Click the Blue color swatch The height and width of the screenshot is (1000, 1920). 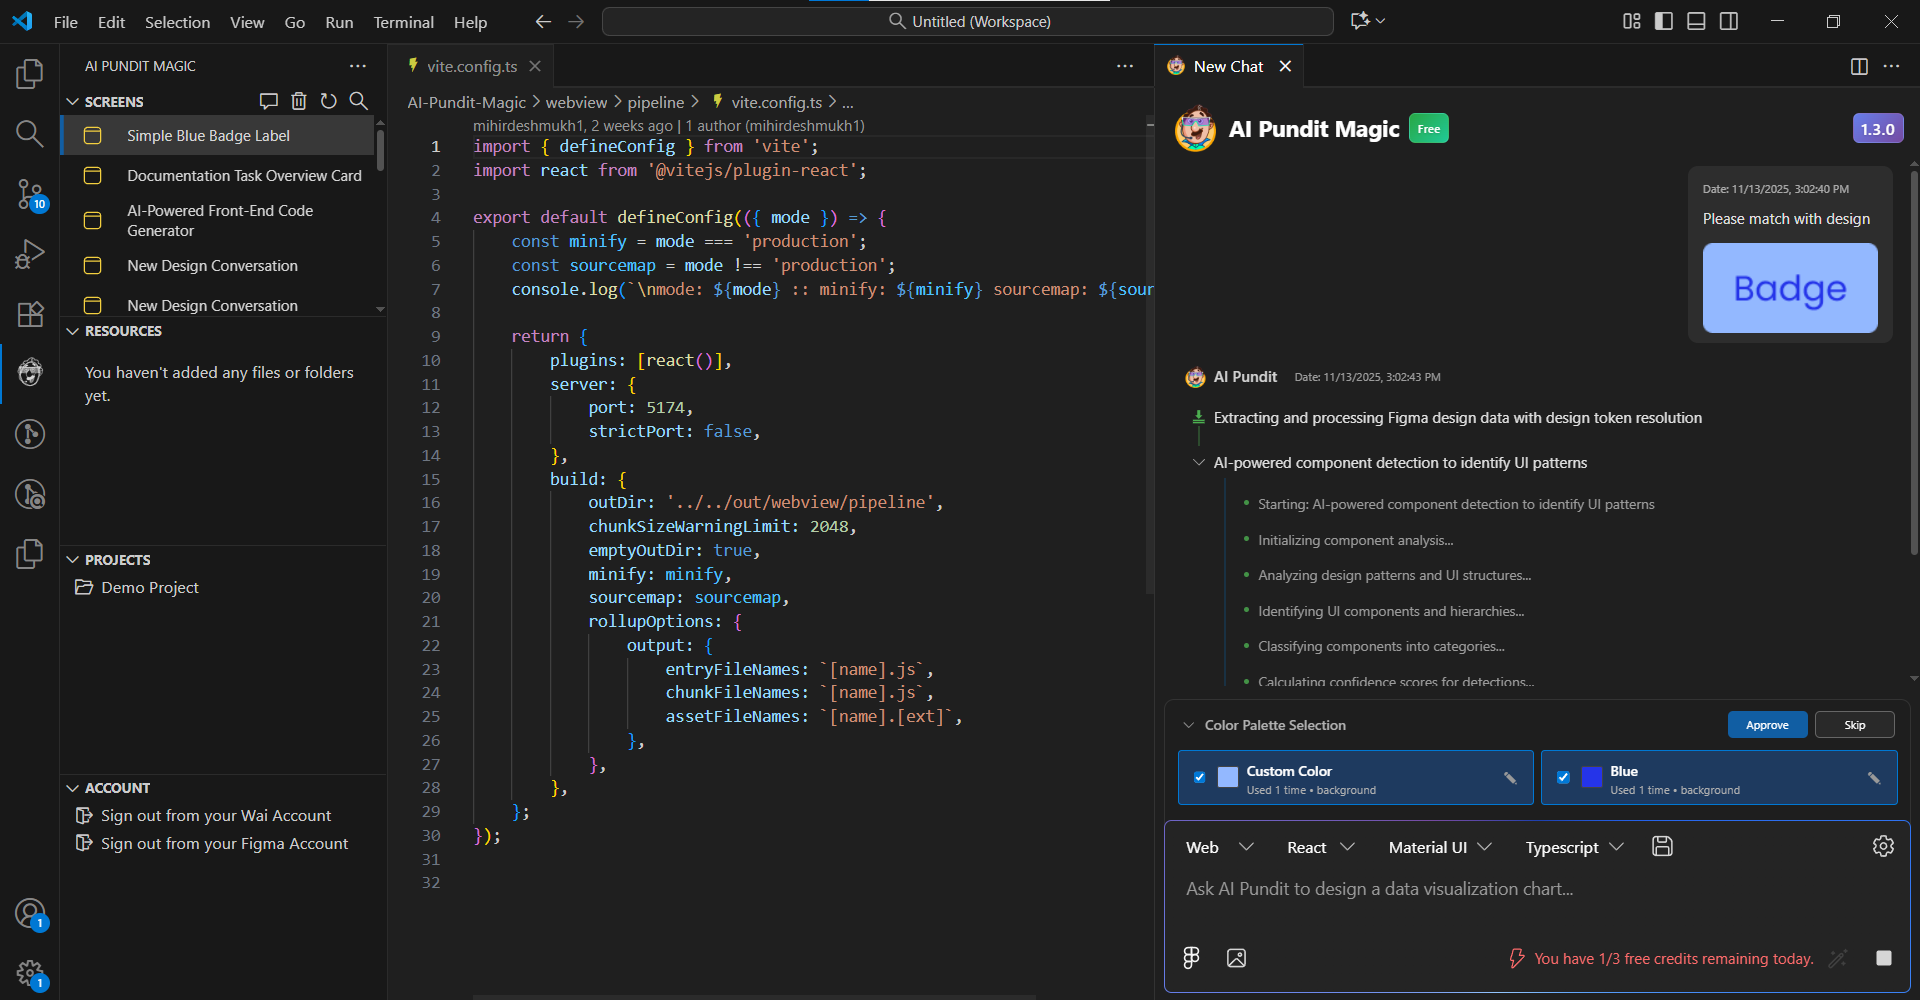[1591, 778]
